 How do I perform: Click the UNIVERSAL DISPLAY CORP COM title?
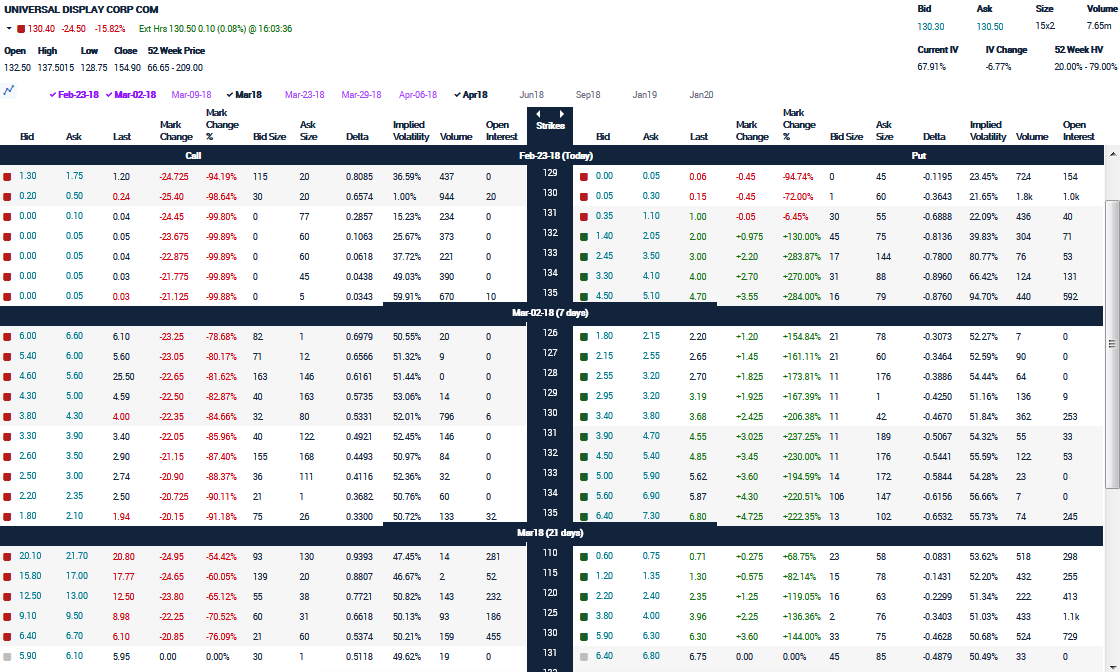[81, 10]
